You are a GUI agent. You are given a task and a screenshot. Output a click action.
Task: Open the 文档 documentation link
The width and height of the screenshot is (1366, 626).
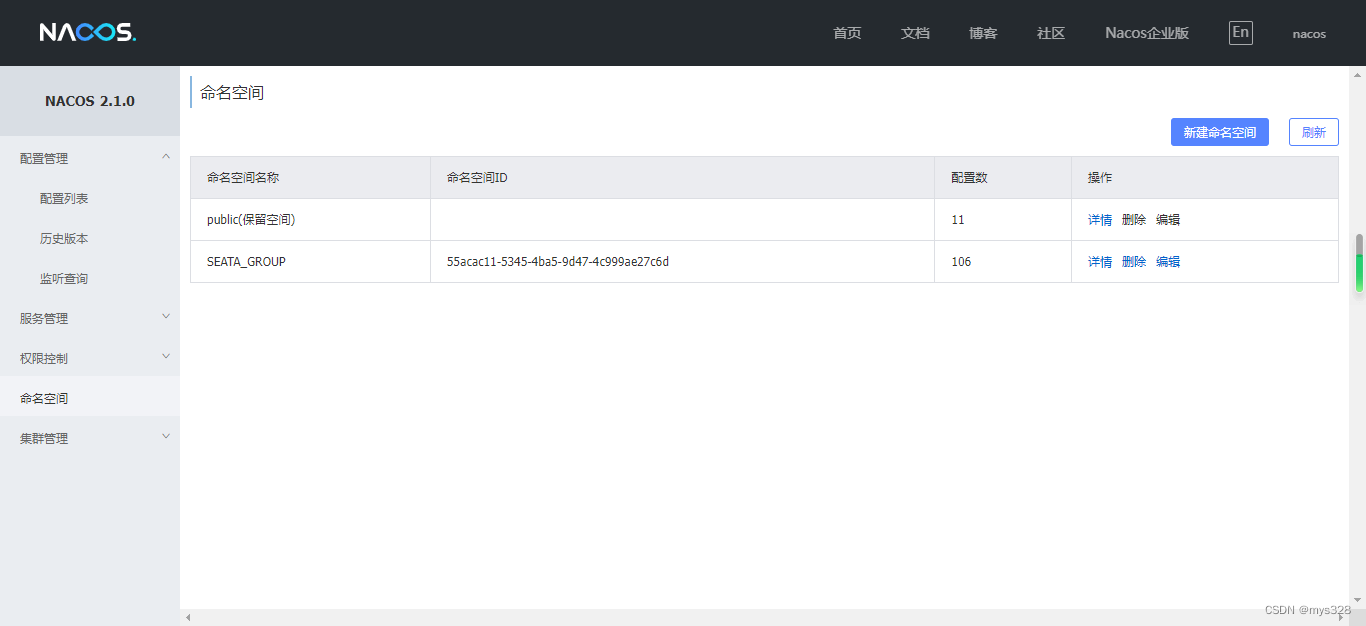(x=915, y=33)
